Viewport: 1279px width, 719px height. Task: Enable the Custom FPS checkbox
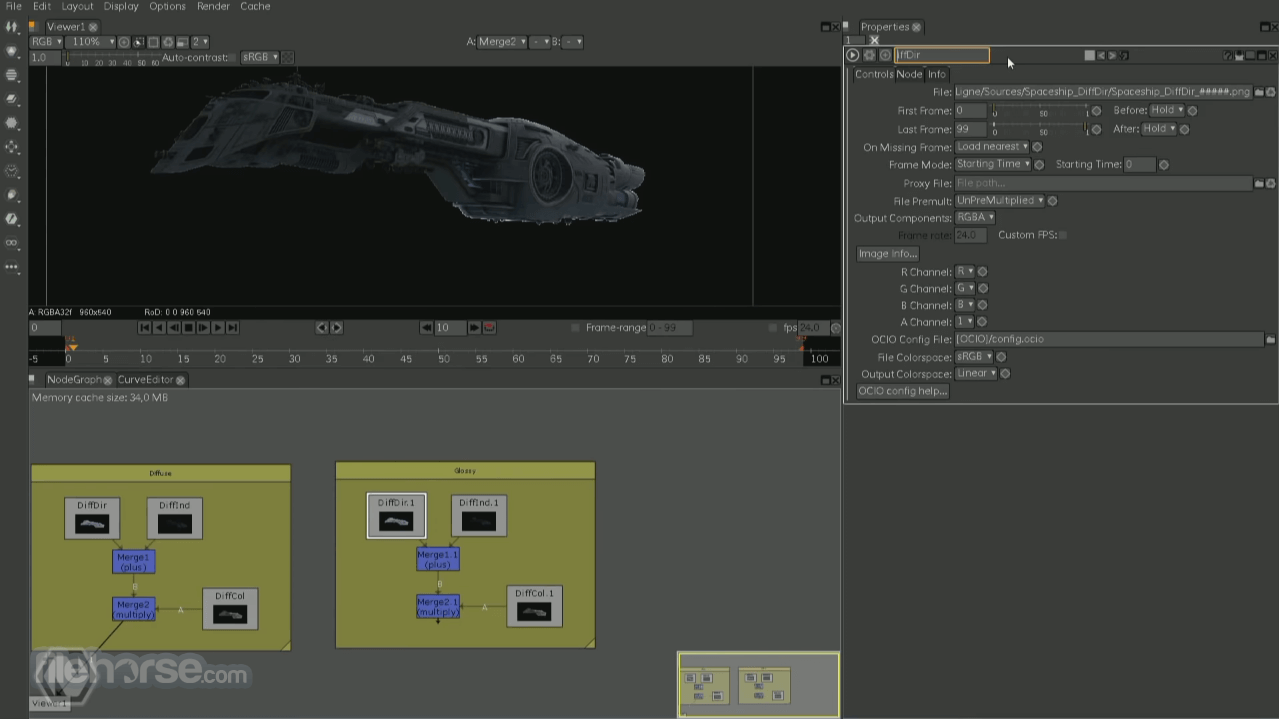point(1062,235)
